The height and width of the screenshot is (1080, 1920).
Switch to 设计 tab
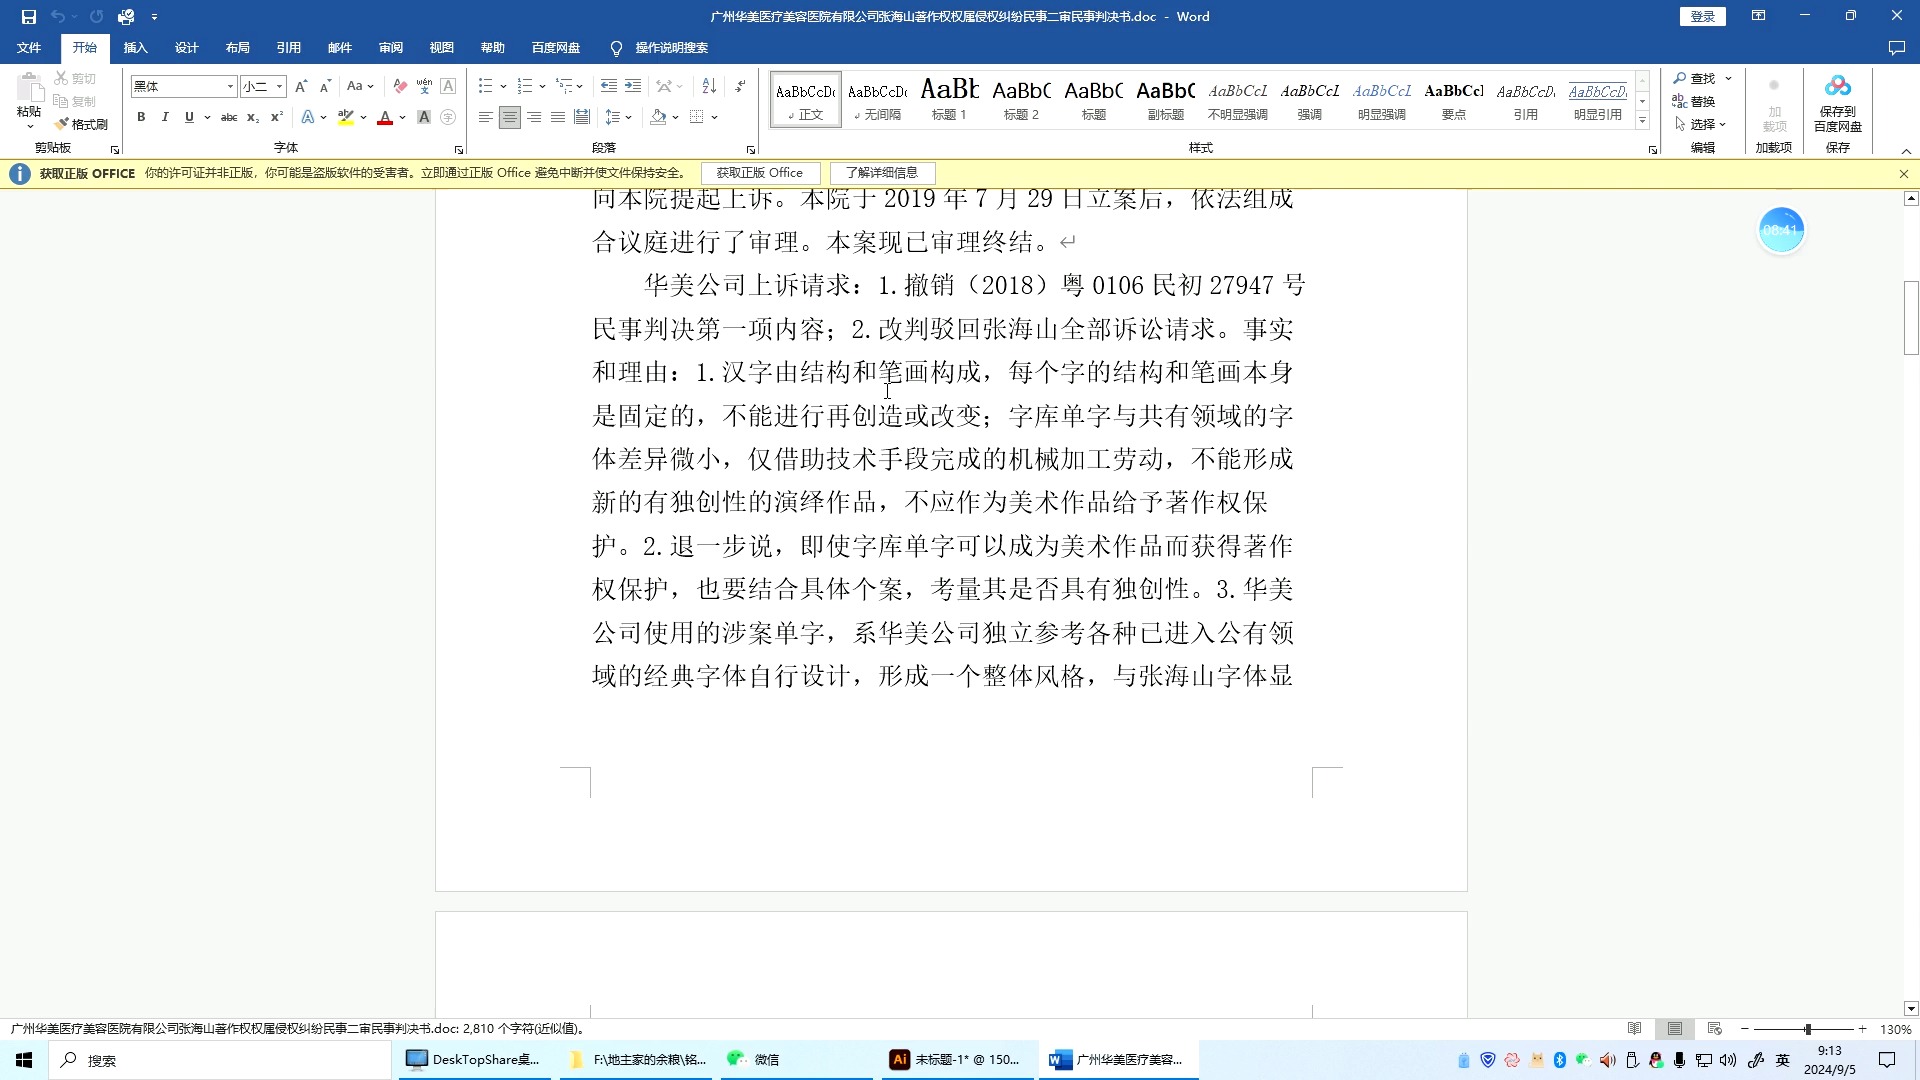[186, 48]
